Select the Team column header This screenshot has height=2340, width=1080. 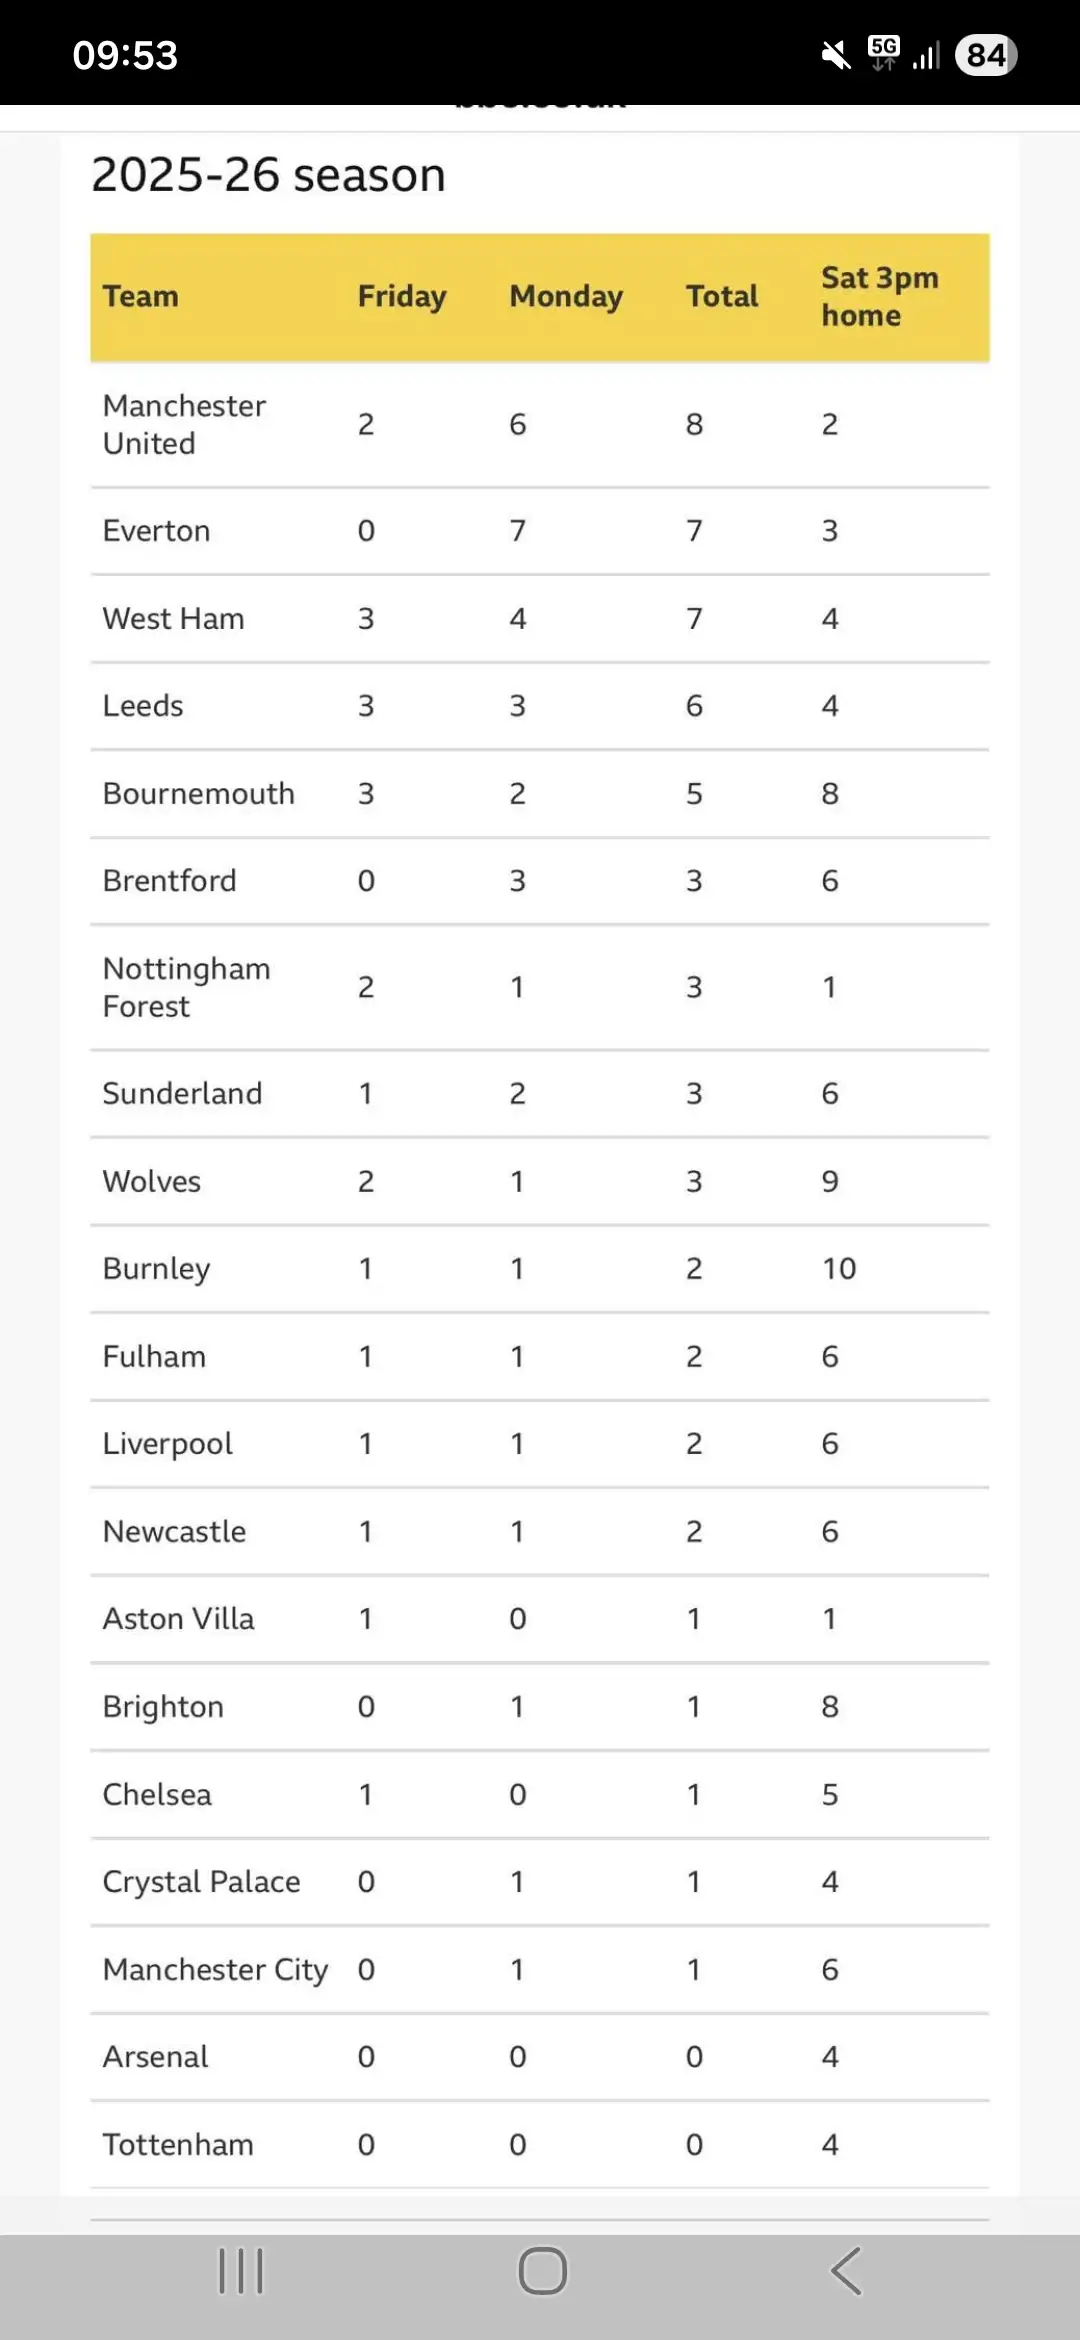[x=141, y=296]
